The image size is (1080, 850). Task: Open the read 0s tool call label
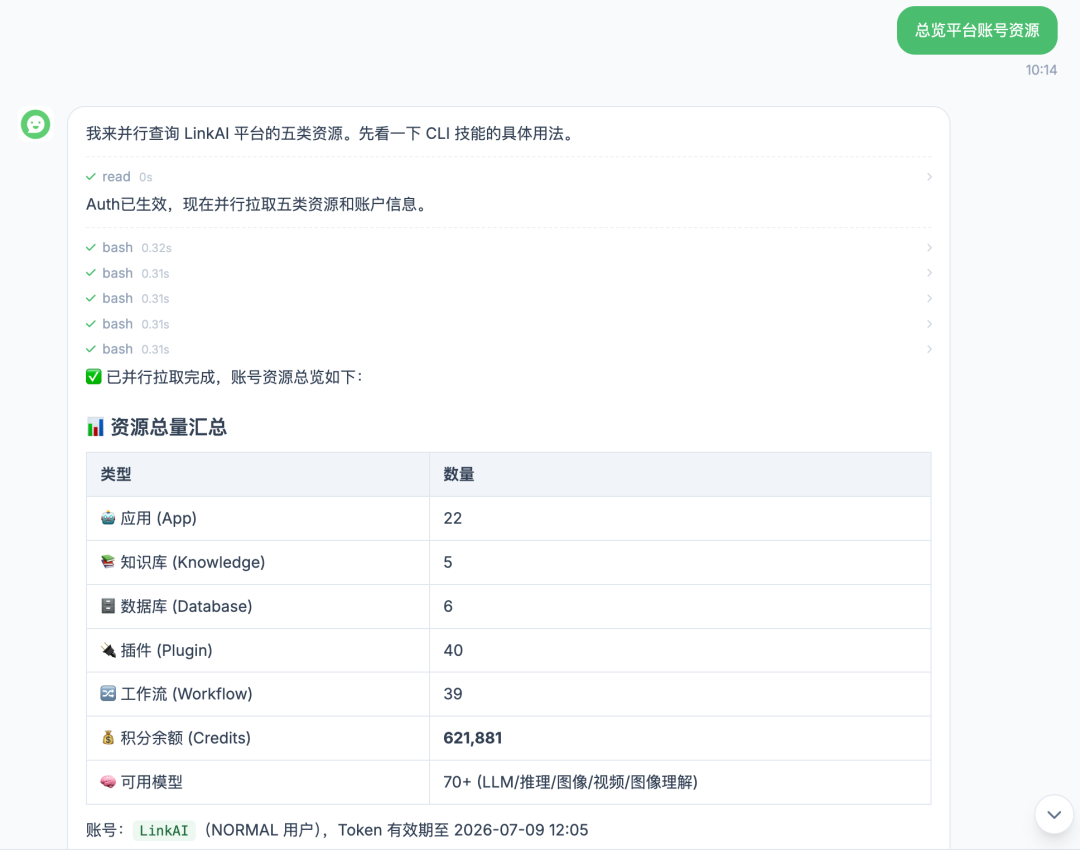[127, 177]
